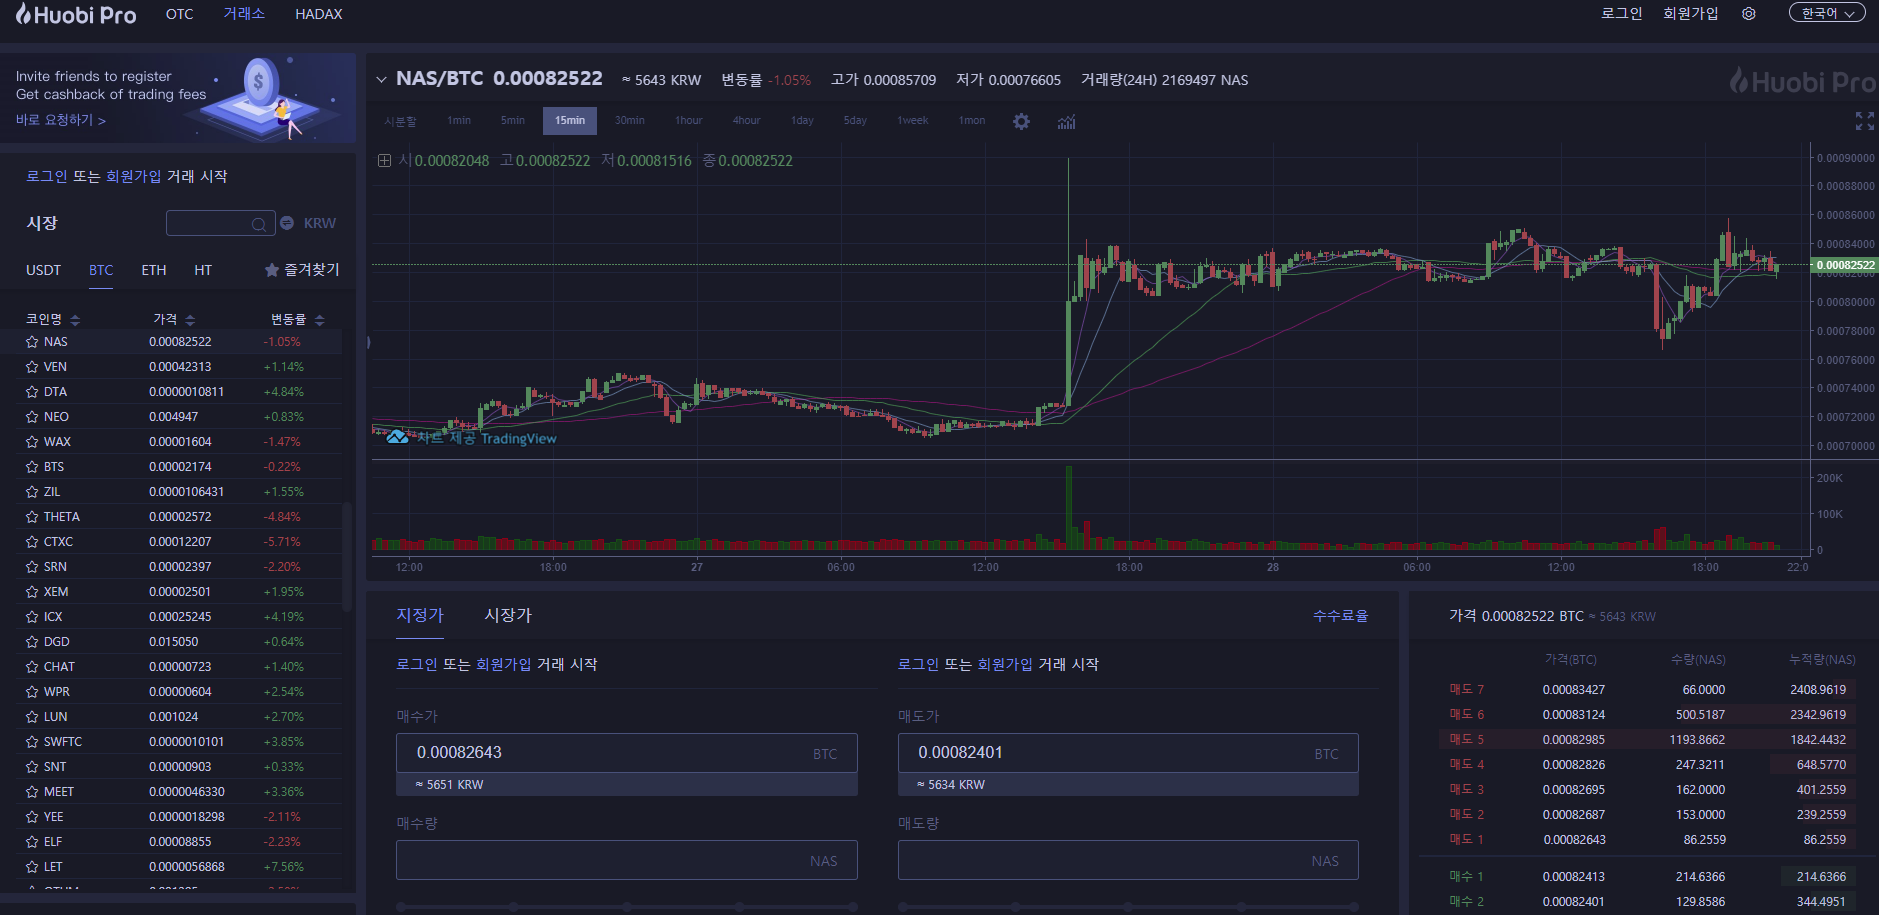
Task: Open chart settings gear icon
Action: [1021, 121]
